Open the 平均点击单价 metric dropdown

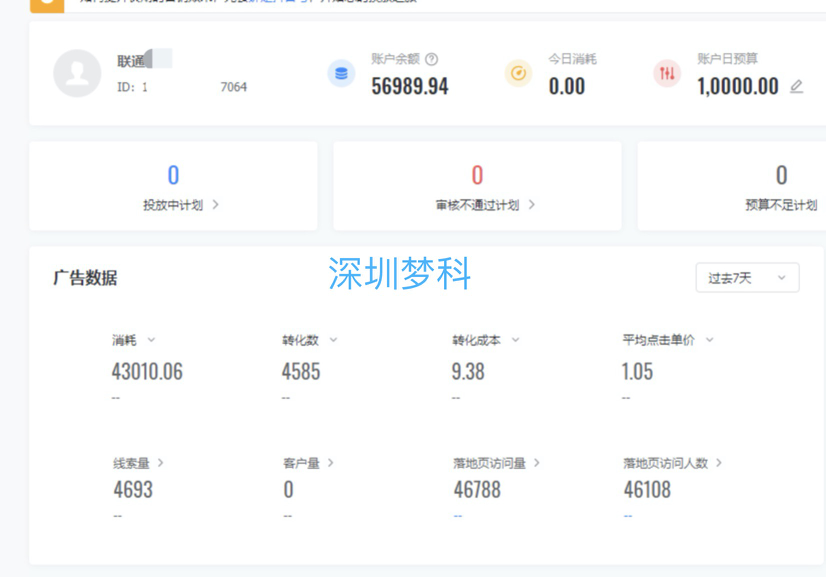click(x=708, y=340)
